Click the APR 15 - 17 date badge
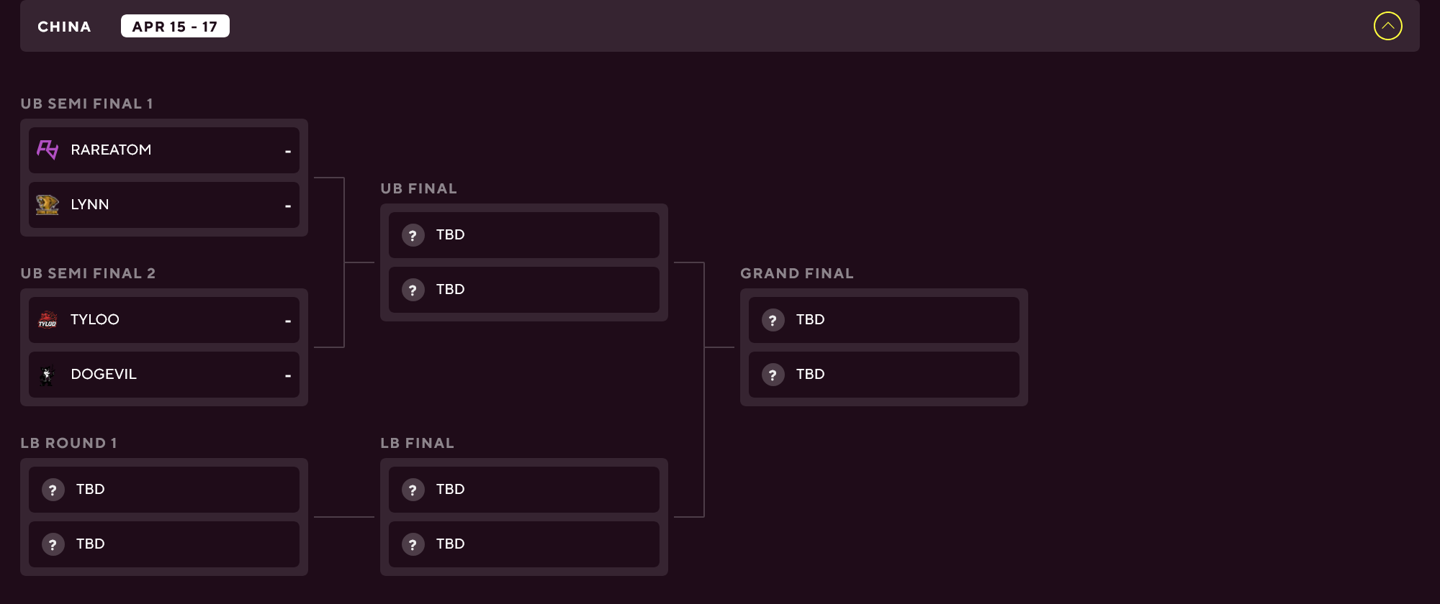Image resolution: width=1440 pixels, height=604 pixels. point(175,26)
